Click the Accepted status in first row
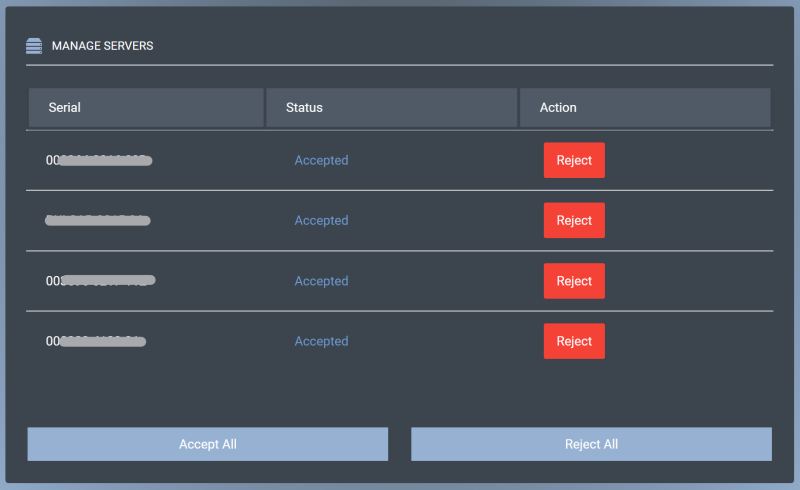800x490 pixels. click(321, 160)
